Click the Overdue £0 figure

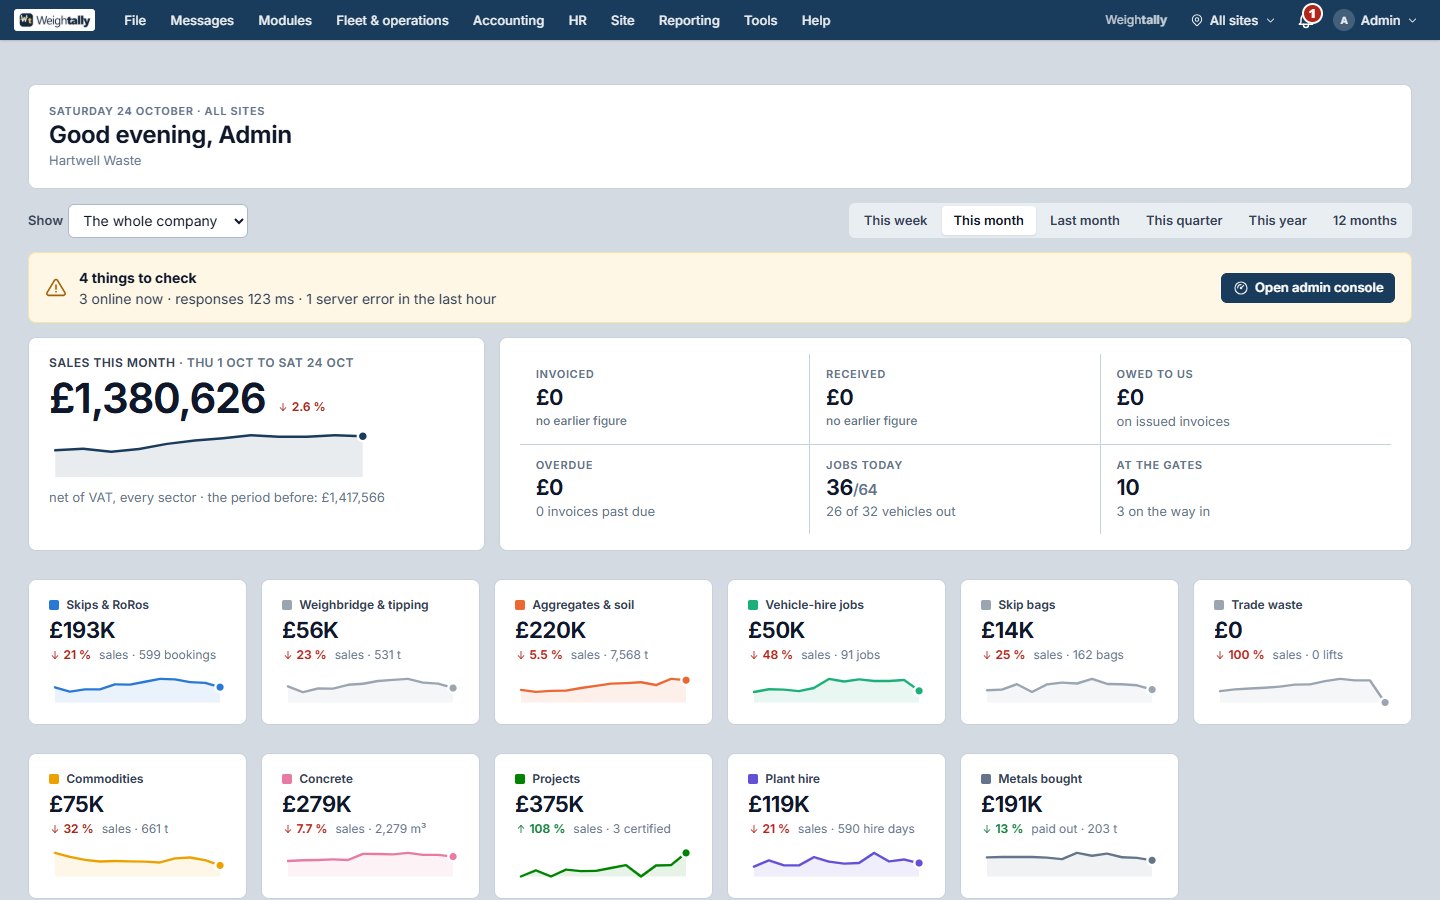(549, 488)
